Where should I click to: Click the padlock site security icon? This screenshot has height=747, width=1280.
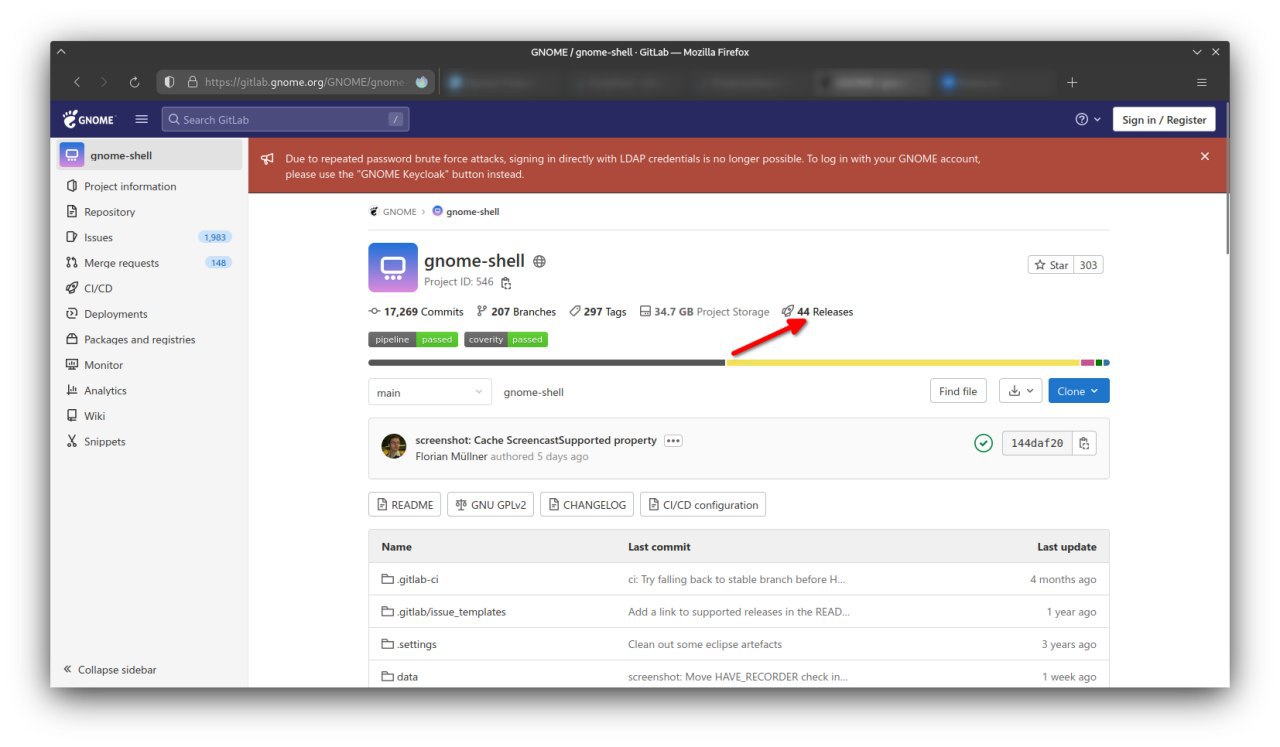[x=193, y=82]
